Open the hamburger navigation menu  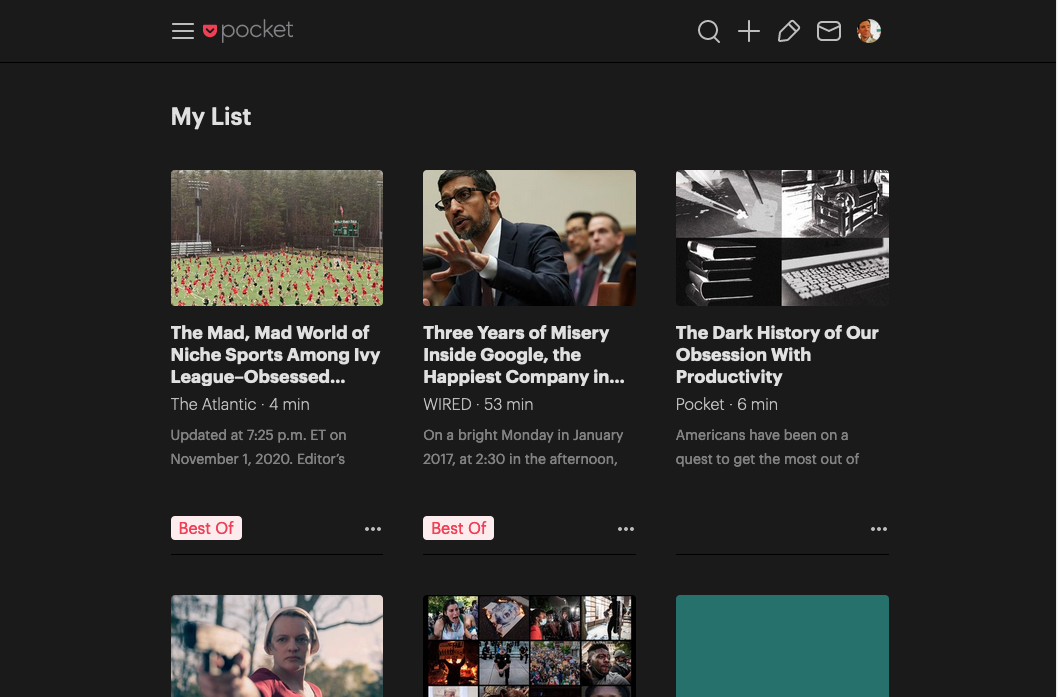(182, 31)
